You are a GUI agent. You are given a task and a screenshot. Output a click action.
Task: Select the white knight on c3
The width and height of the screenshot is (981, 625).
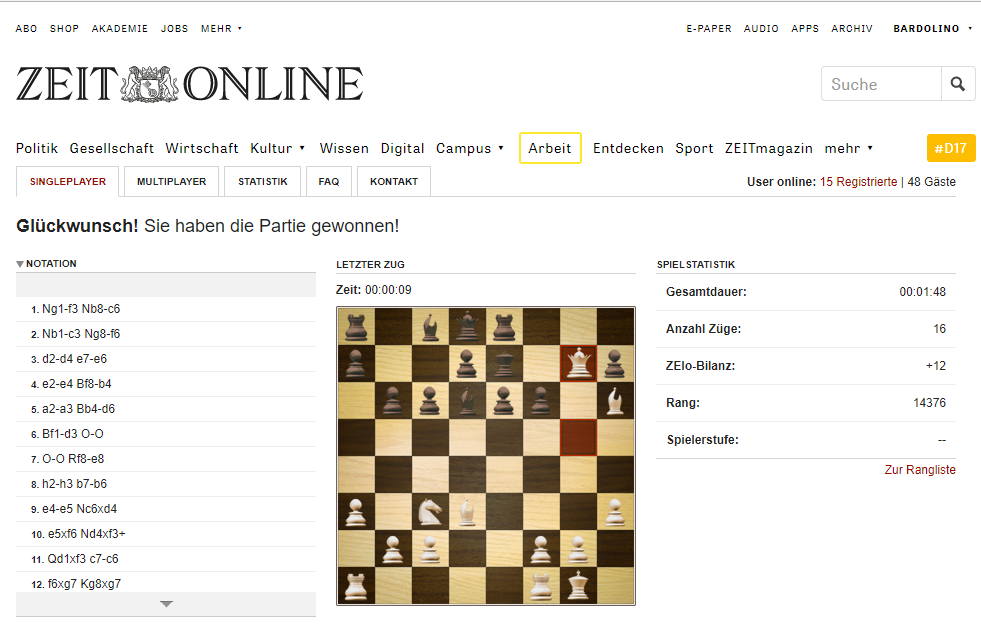pyautogui.click(x=431, y=511)
